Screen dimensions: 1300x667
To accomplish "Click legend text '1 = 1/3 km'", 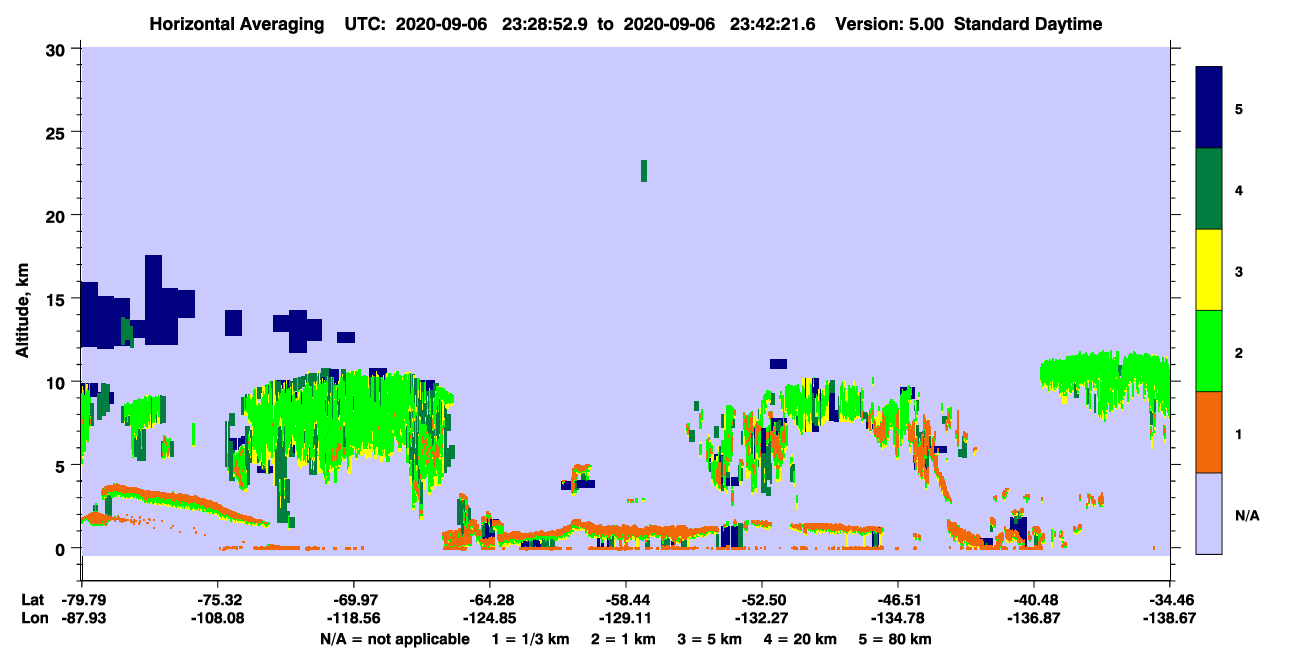I will (529, 639).
